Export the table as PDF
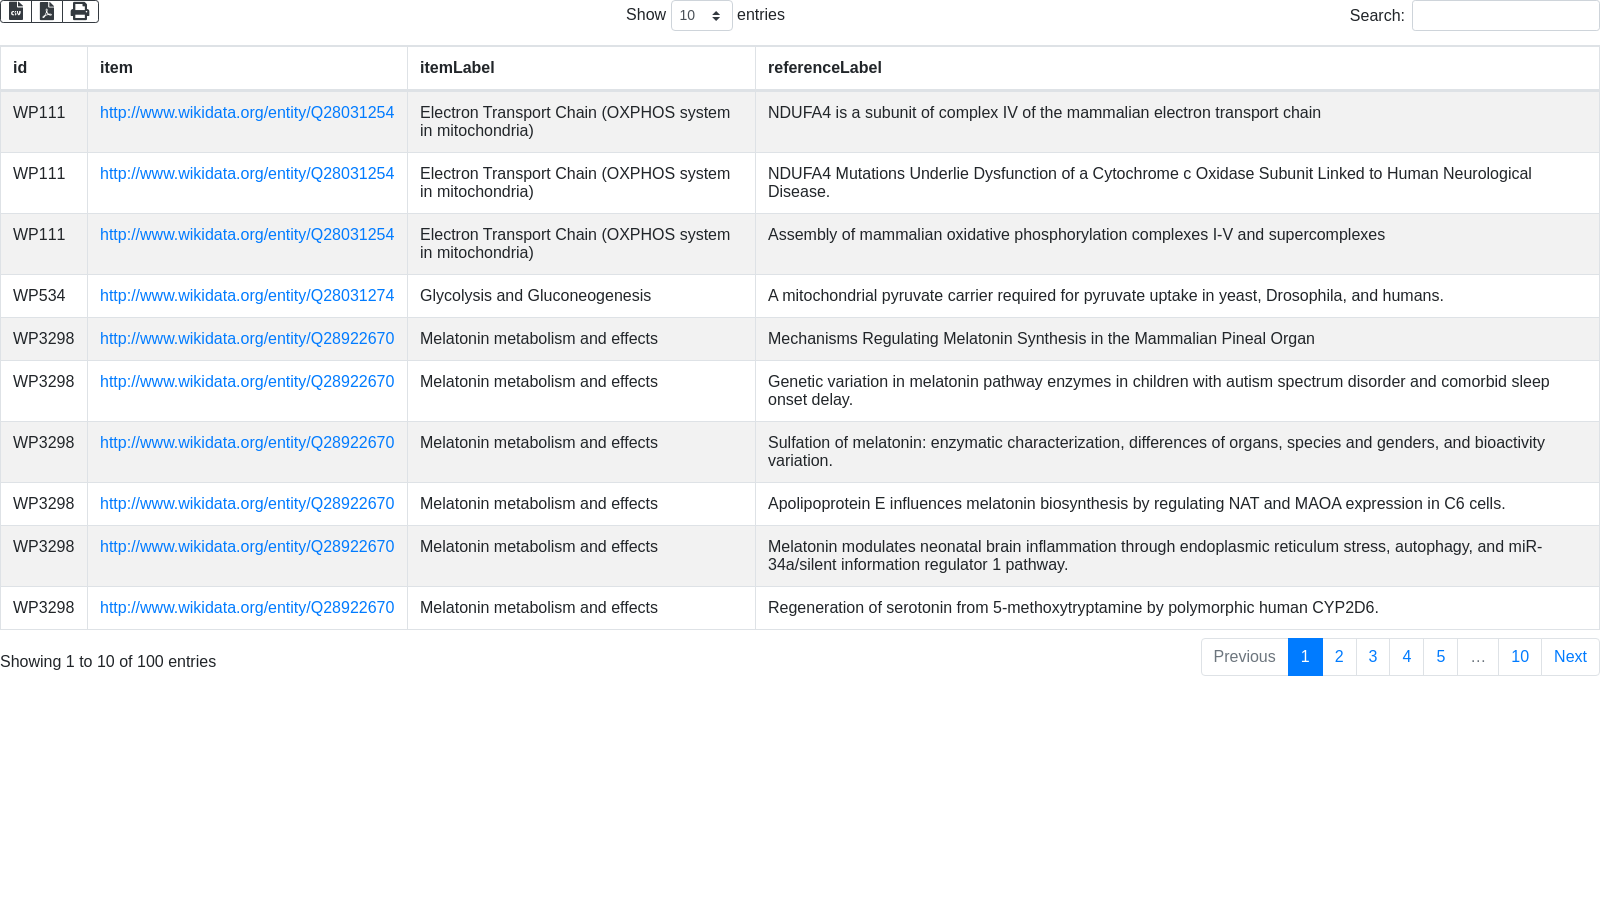Viewport: 1600px width, 900px height. (x=47, y=11)
